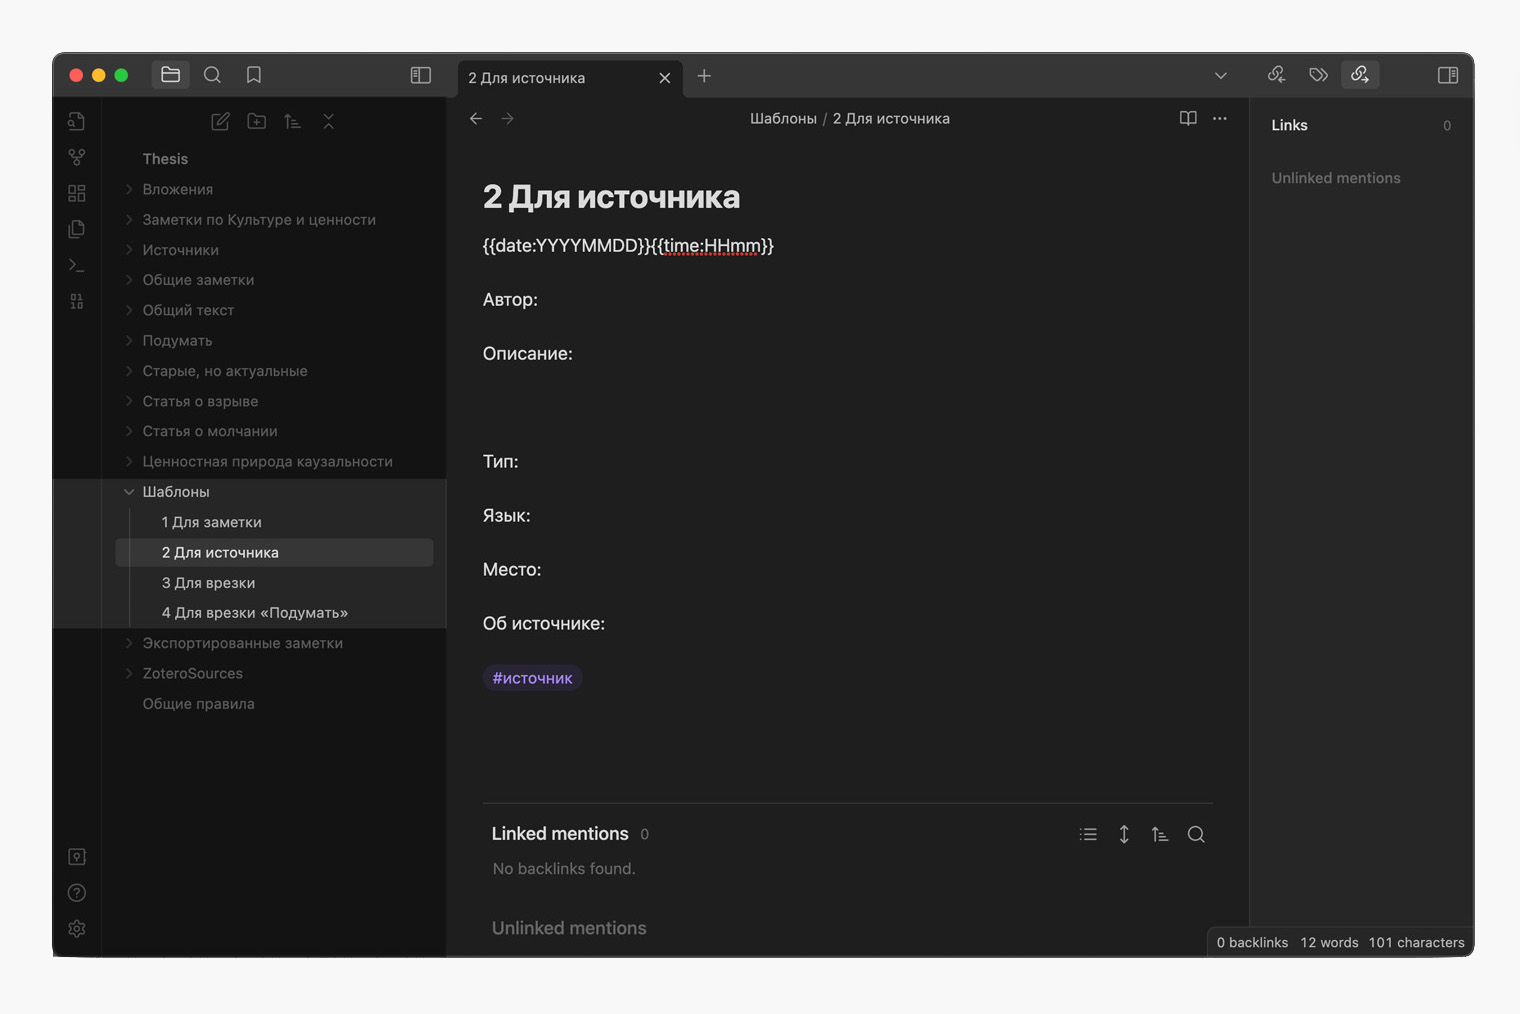Navigate back with left arrow

[x=476, y=118]
